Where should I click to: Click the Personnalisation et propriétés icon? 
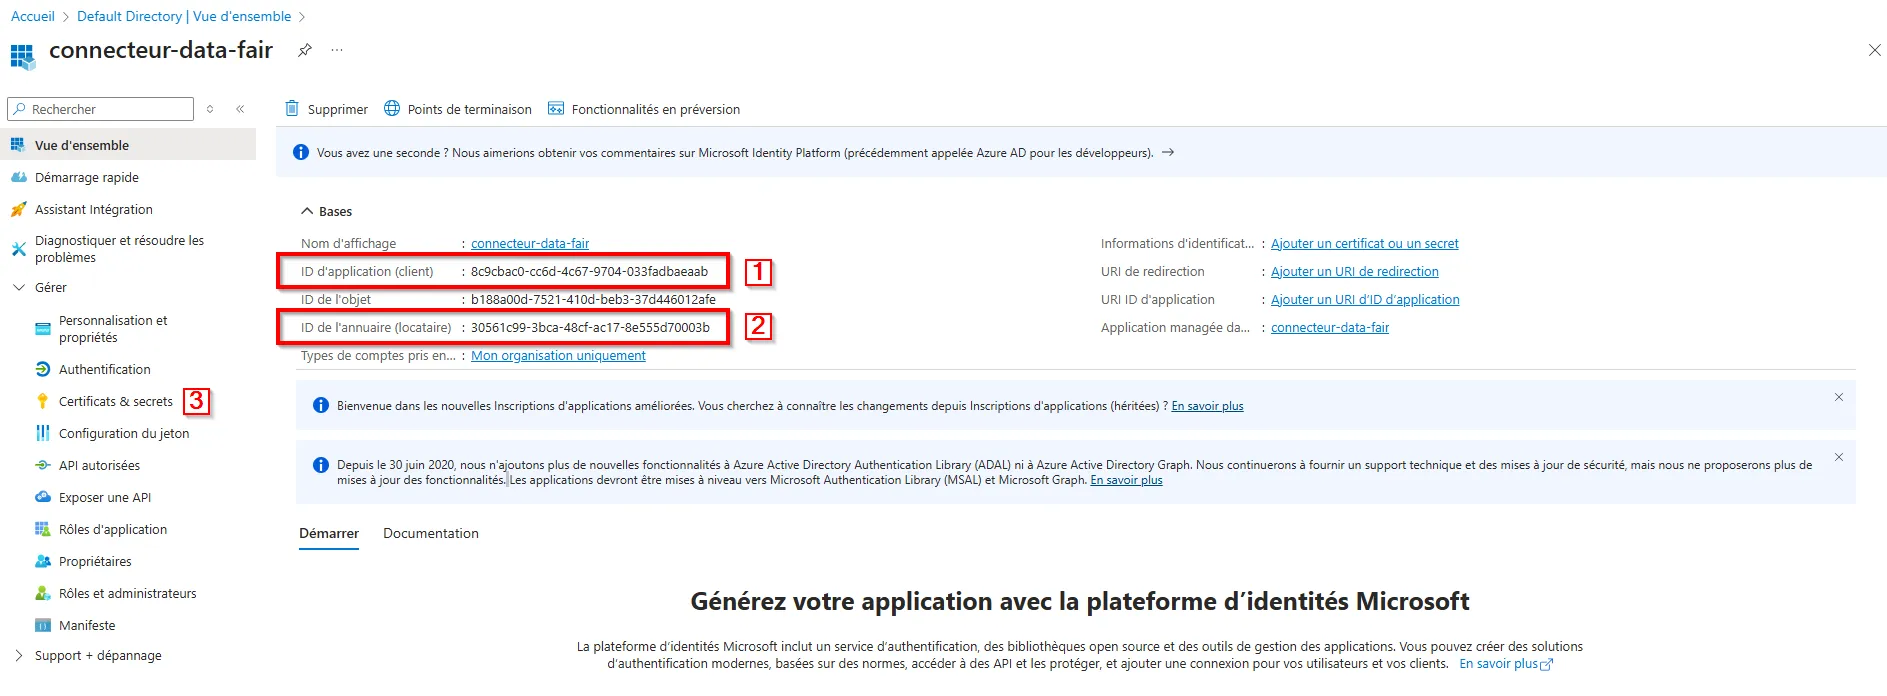pos(42,329)
